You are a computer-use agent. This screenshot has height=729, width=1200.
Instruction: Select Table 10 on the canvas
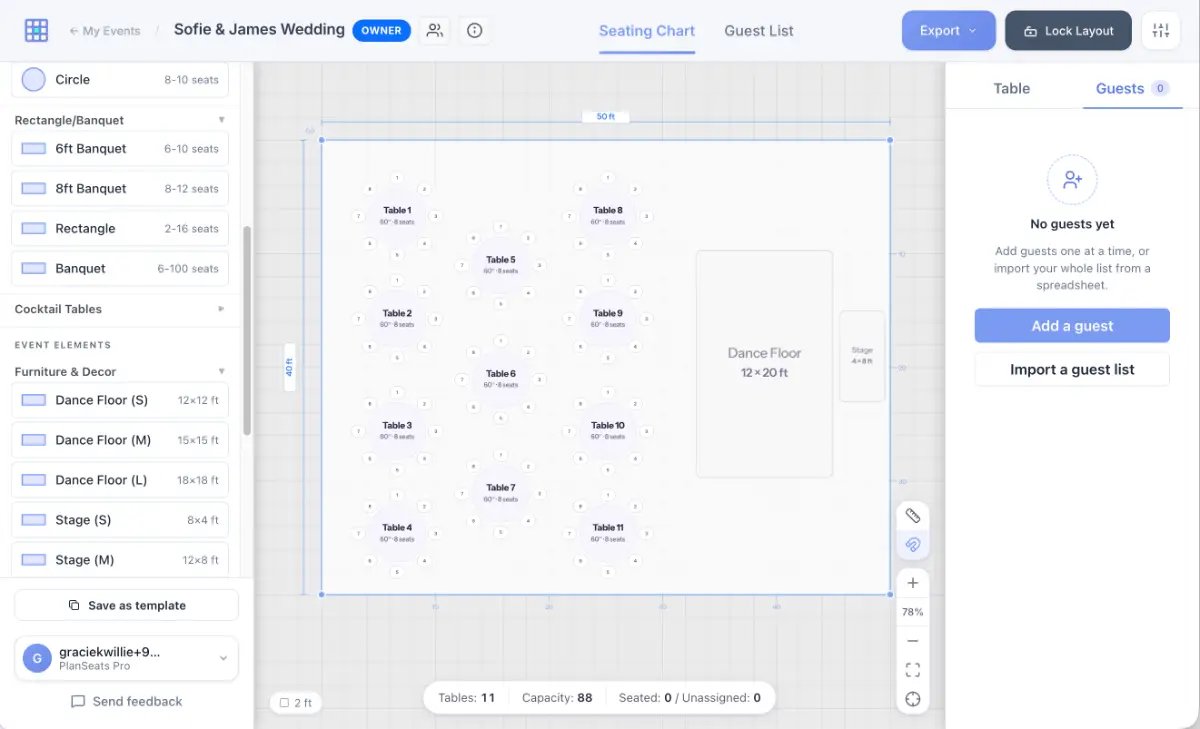click(608, 431)
